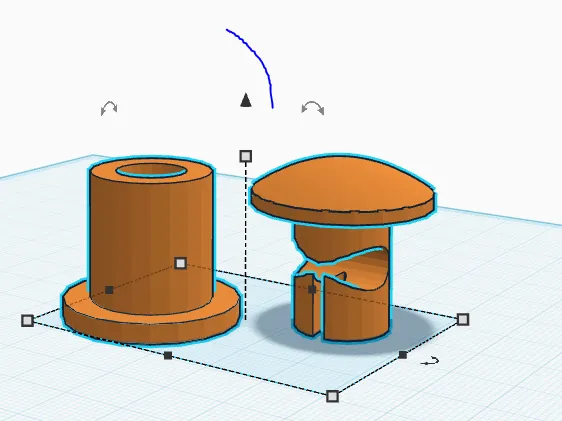
Task: Click the left curved rotation arrow handle
Action: point(109,107)
